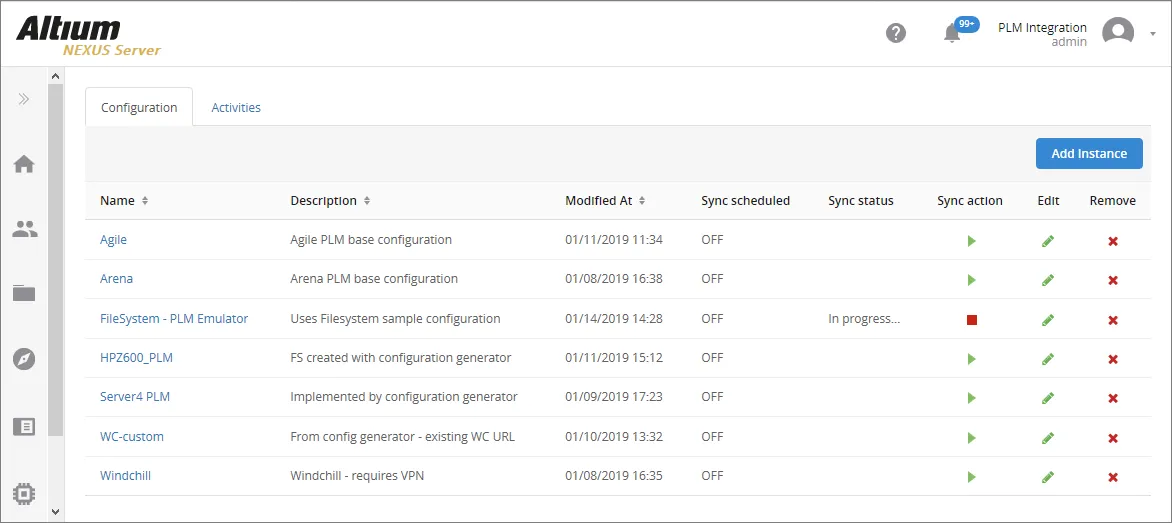The image size is (1172, 523).
Task: Stop sync for FileSystem - PLM Emulator
Action: [x=971, y=320]
